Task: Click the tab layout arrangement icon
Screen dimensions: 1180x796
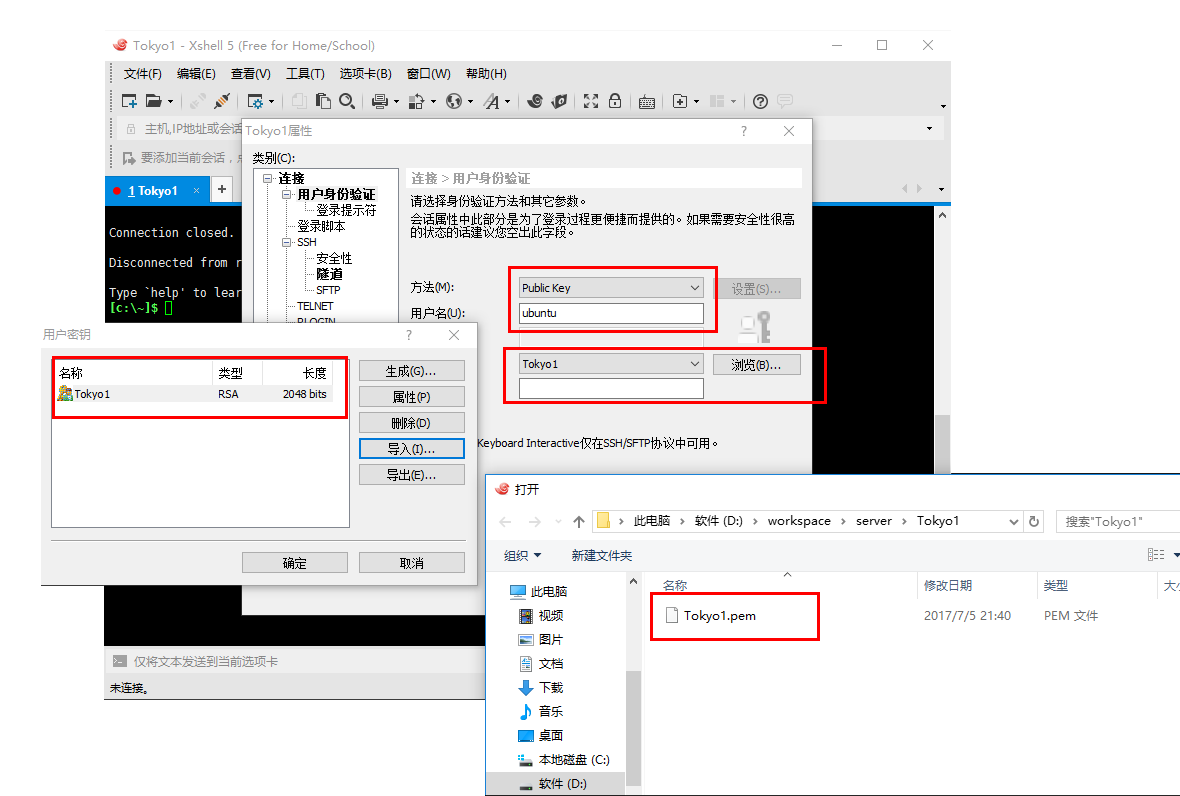Action: click(717, 101)
